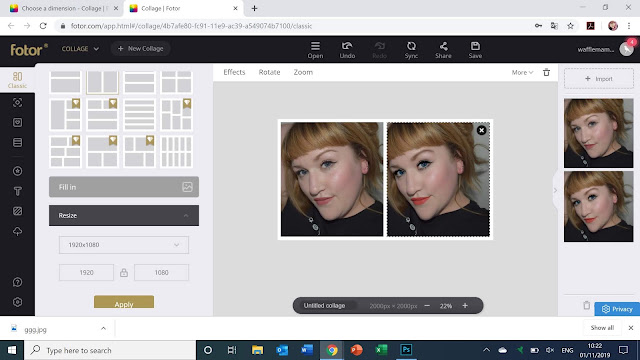Open the wafflemam account profile avatar
This screenshot has height=360, width=640.
point(626,49)
